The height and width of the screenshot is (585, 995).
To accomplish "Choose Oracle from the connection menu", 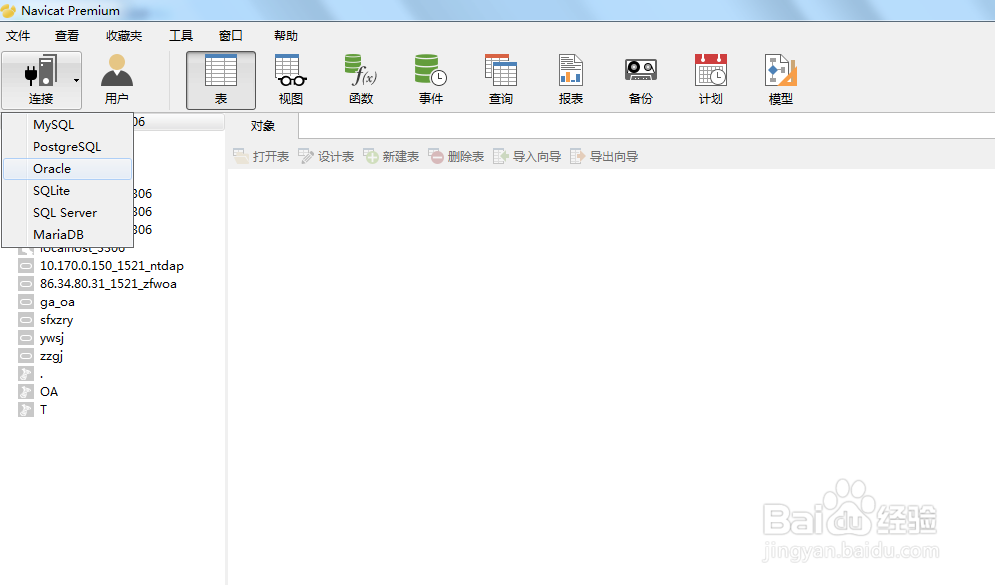I will [67, 169].
